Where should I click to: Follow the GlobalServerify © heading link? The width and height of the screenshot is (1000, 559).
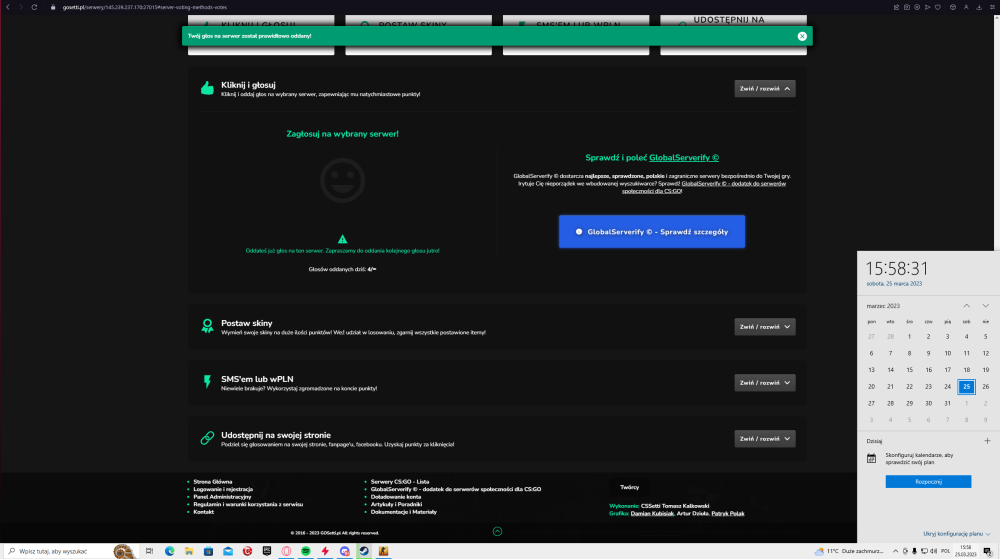684,157
